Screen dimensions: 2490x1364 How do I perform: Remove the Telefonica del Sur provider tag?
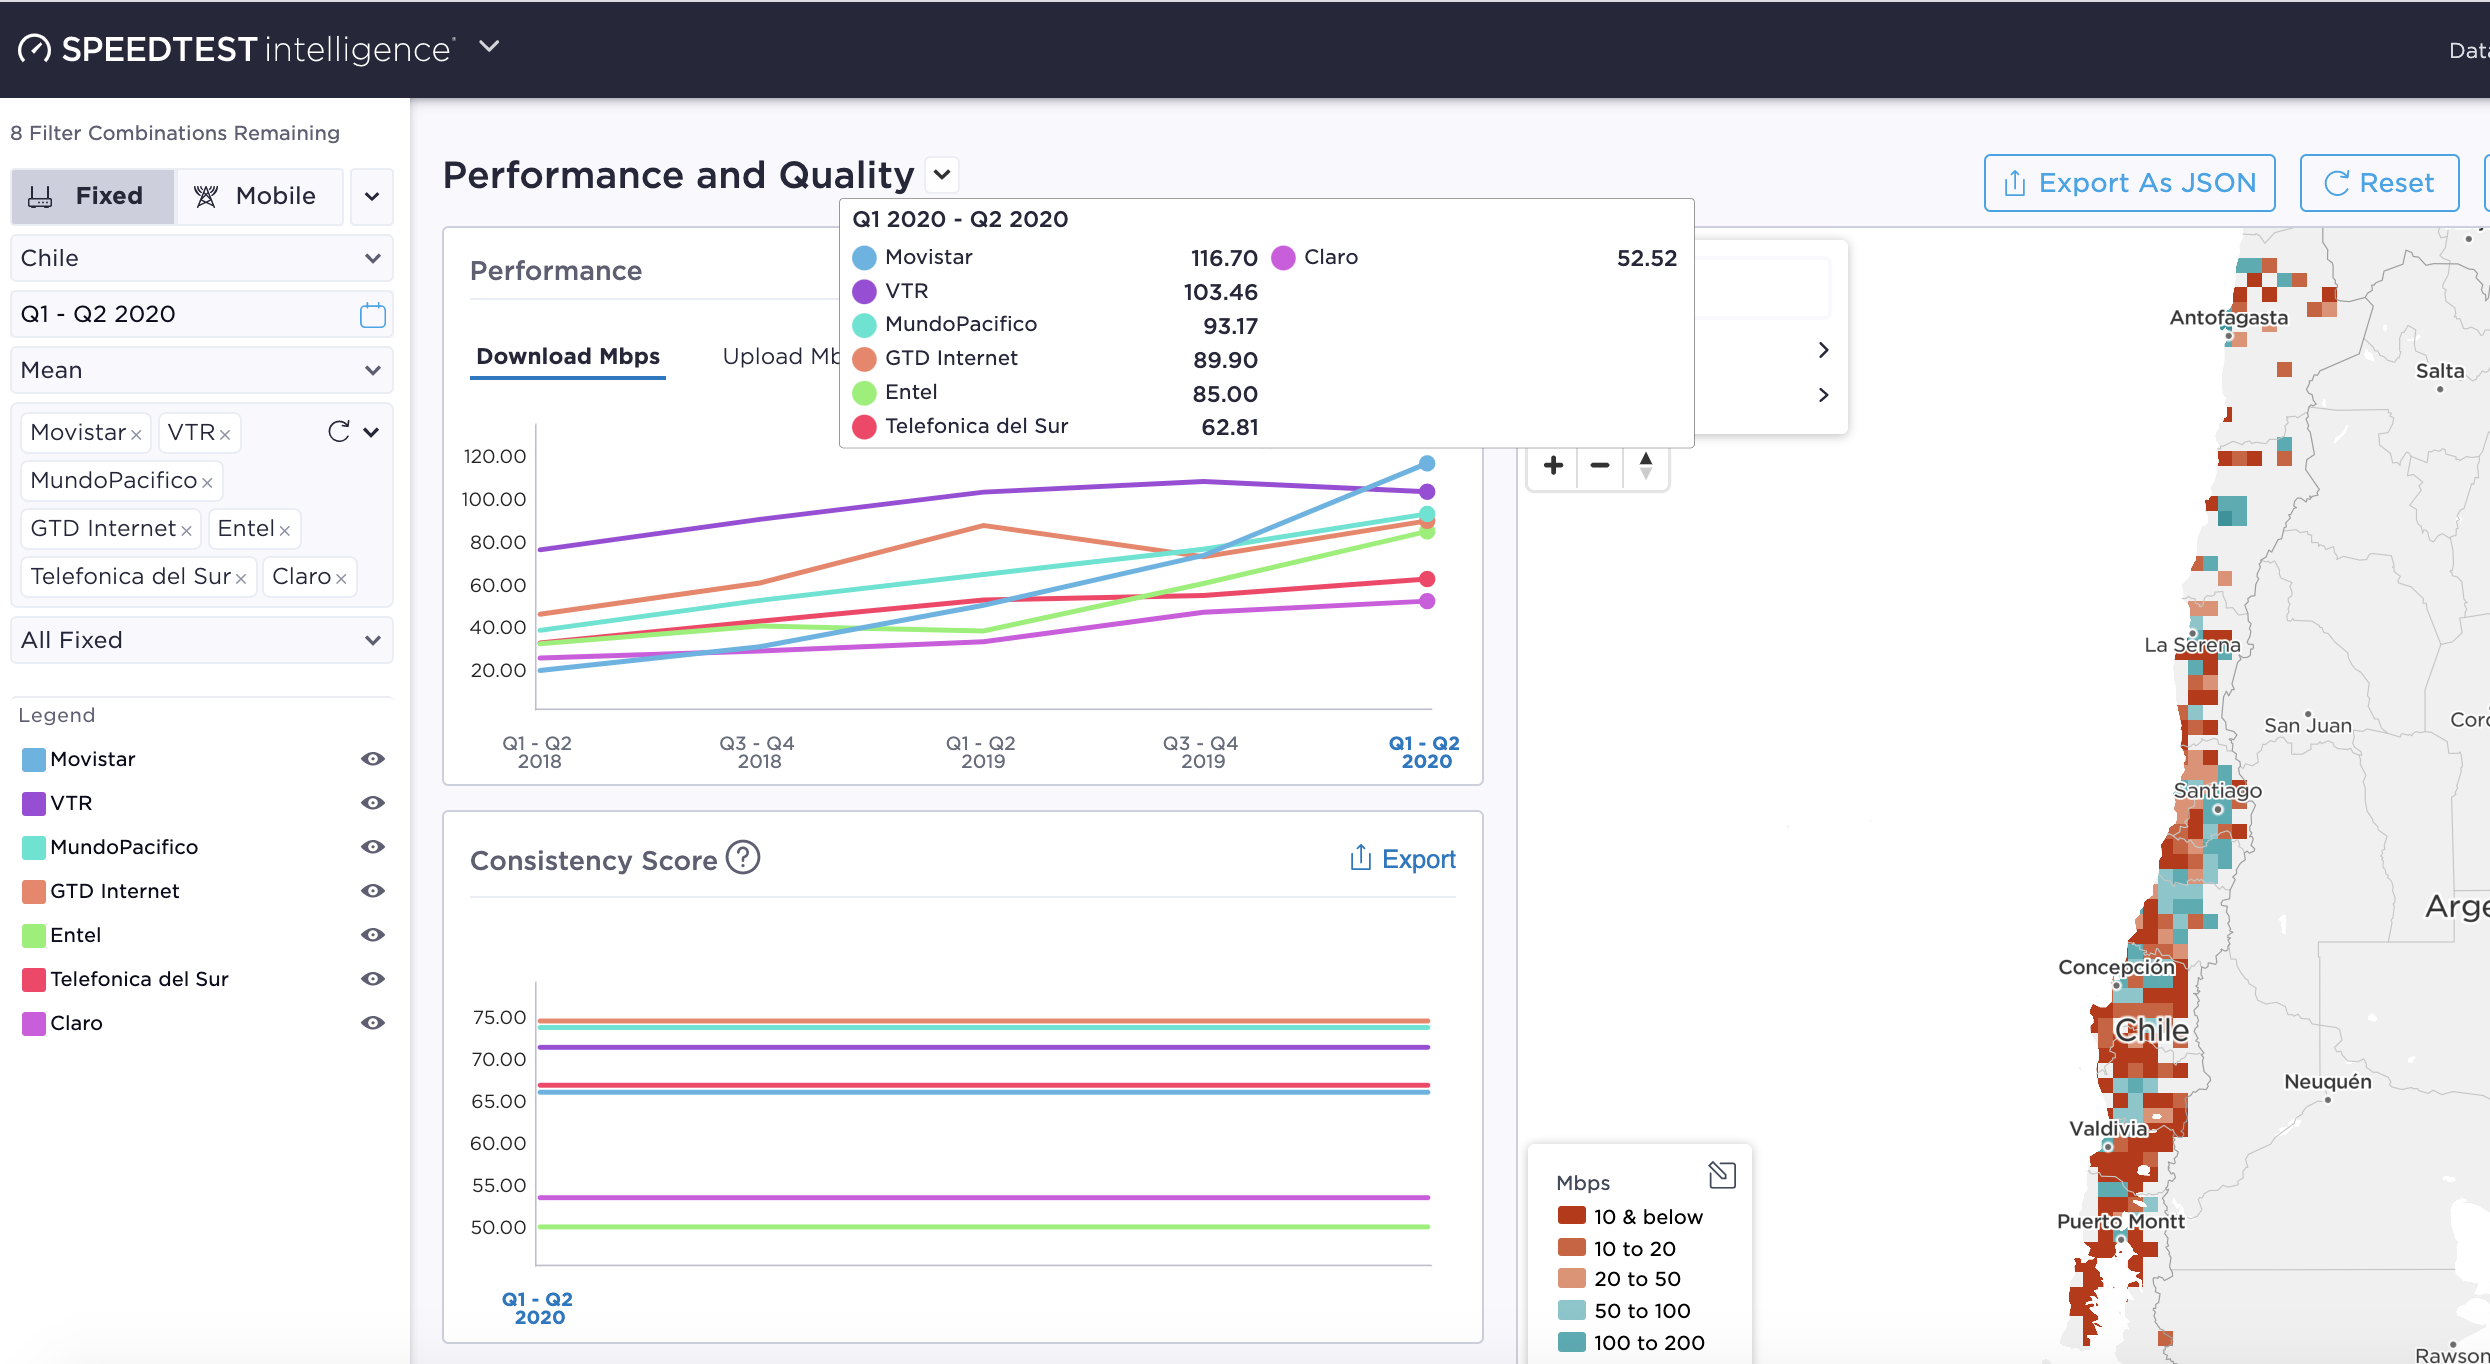point(241,579)
